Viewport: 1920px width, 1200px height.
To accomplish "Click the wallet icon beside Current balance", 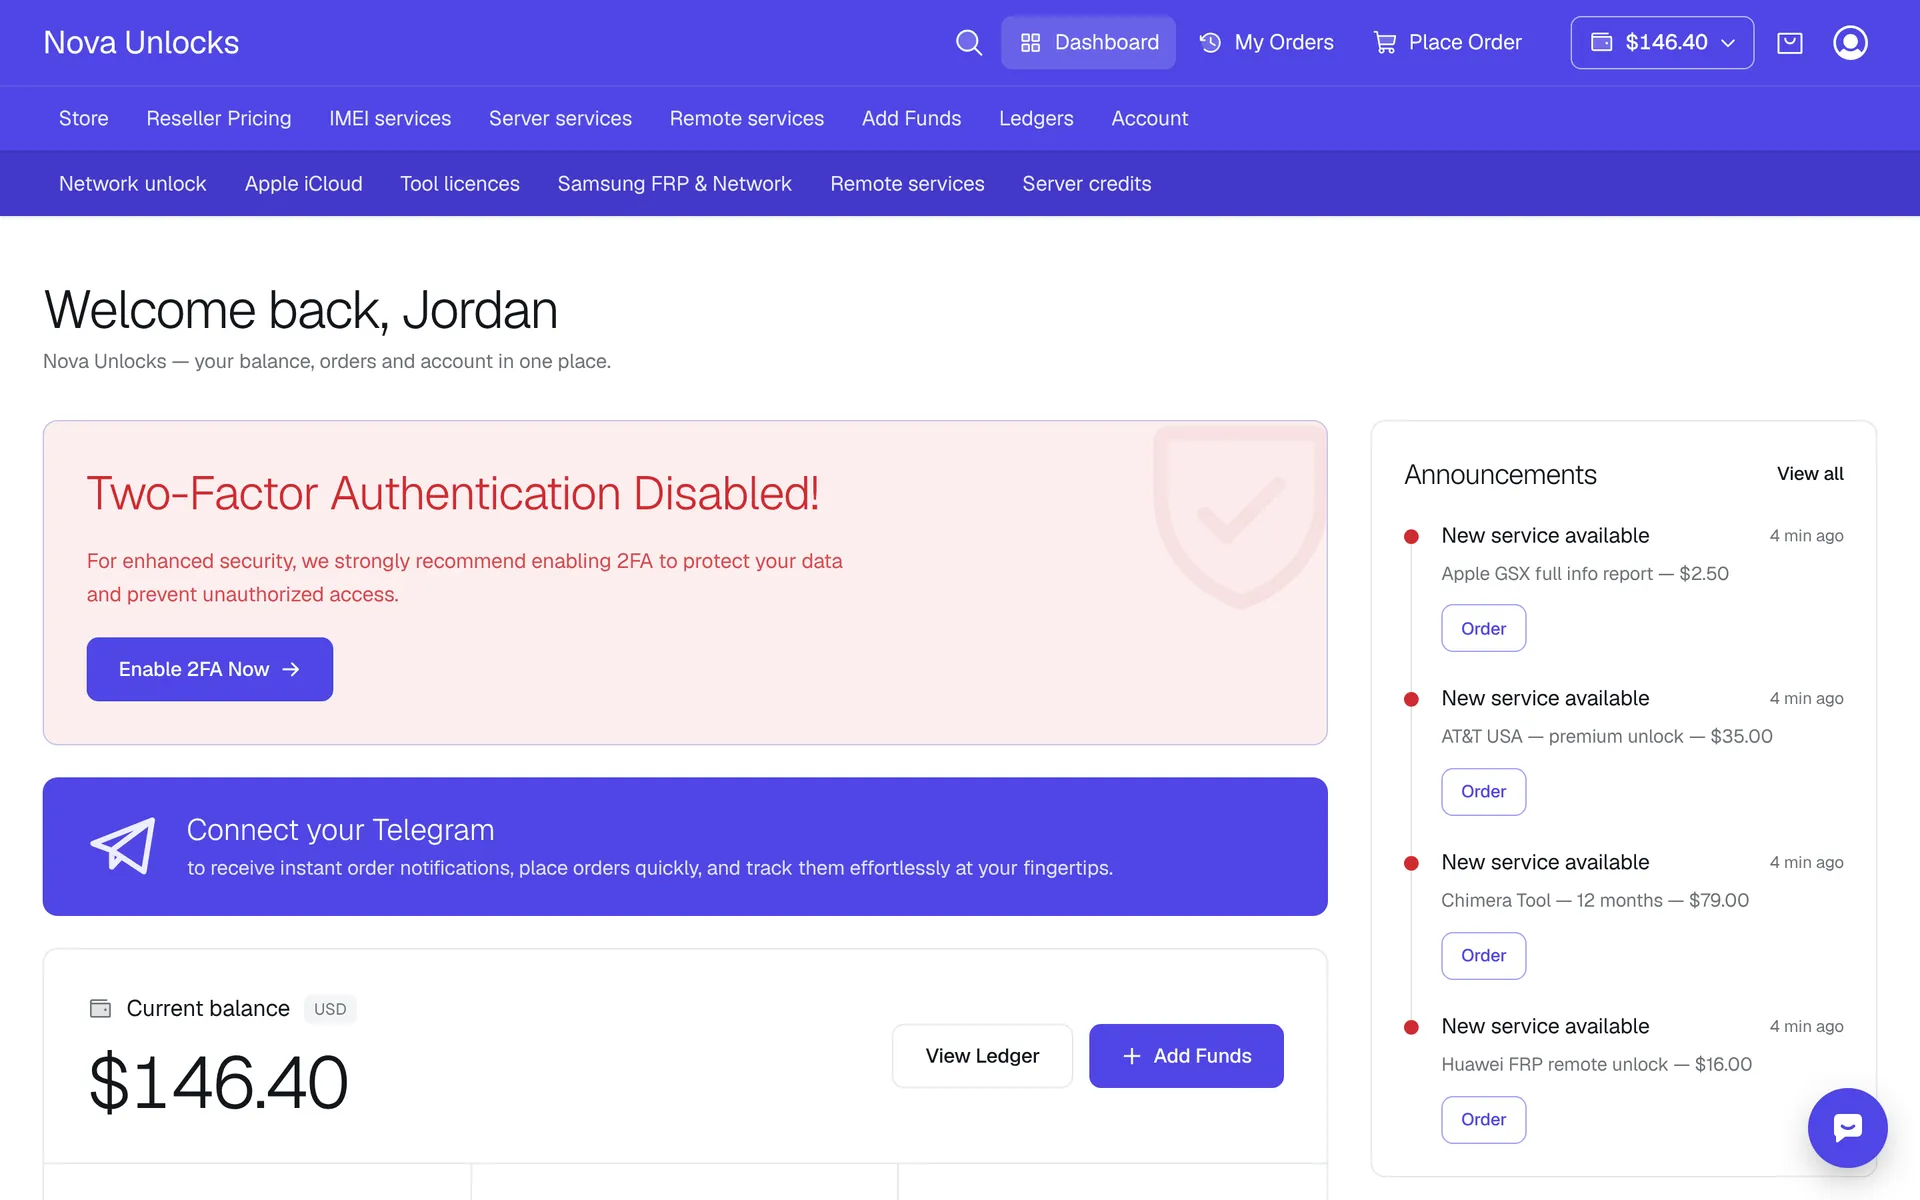I will (100, 1008).
